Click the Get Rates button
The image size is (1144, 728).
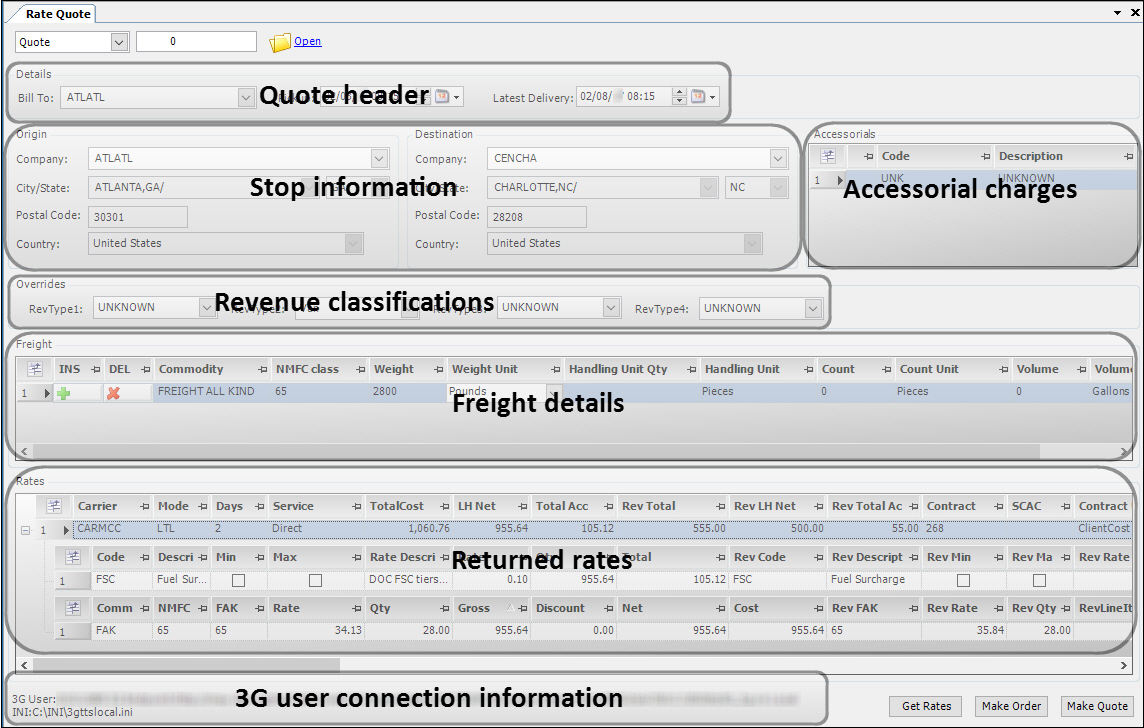pyautogui.click(x=926, y=706)
